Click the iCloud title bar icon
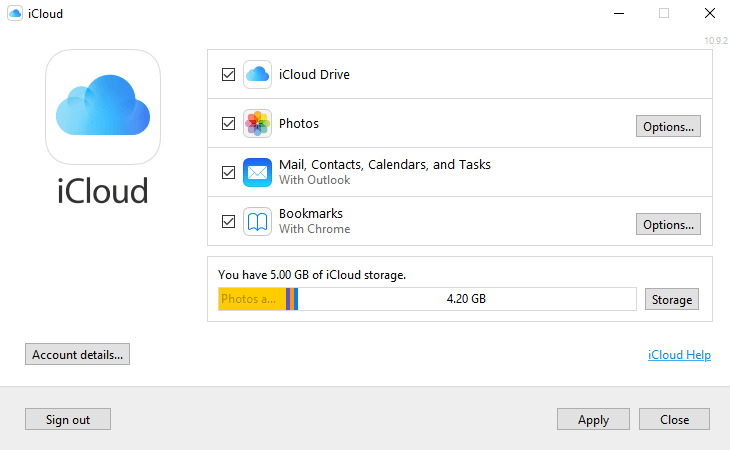Image resolution: width=730 pixels, height=450 pixels. pos(15,13)
